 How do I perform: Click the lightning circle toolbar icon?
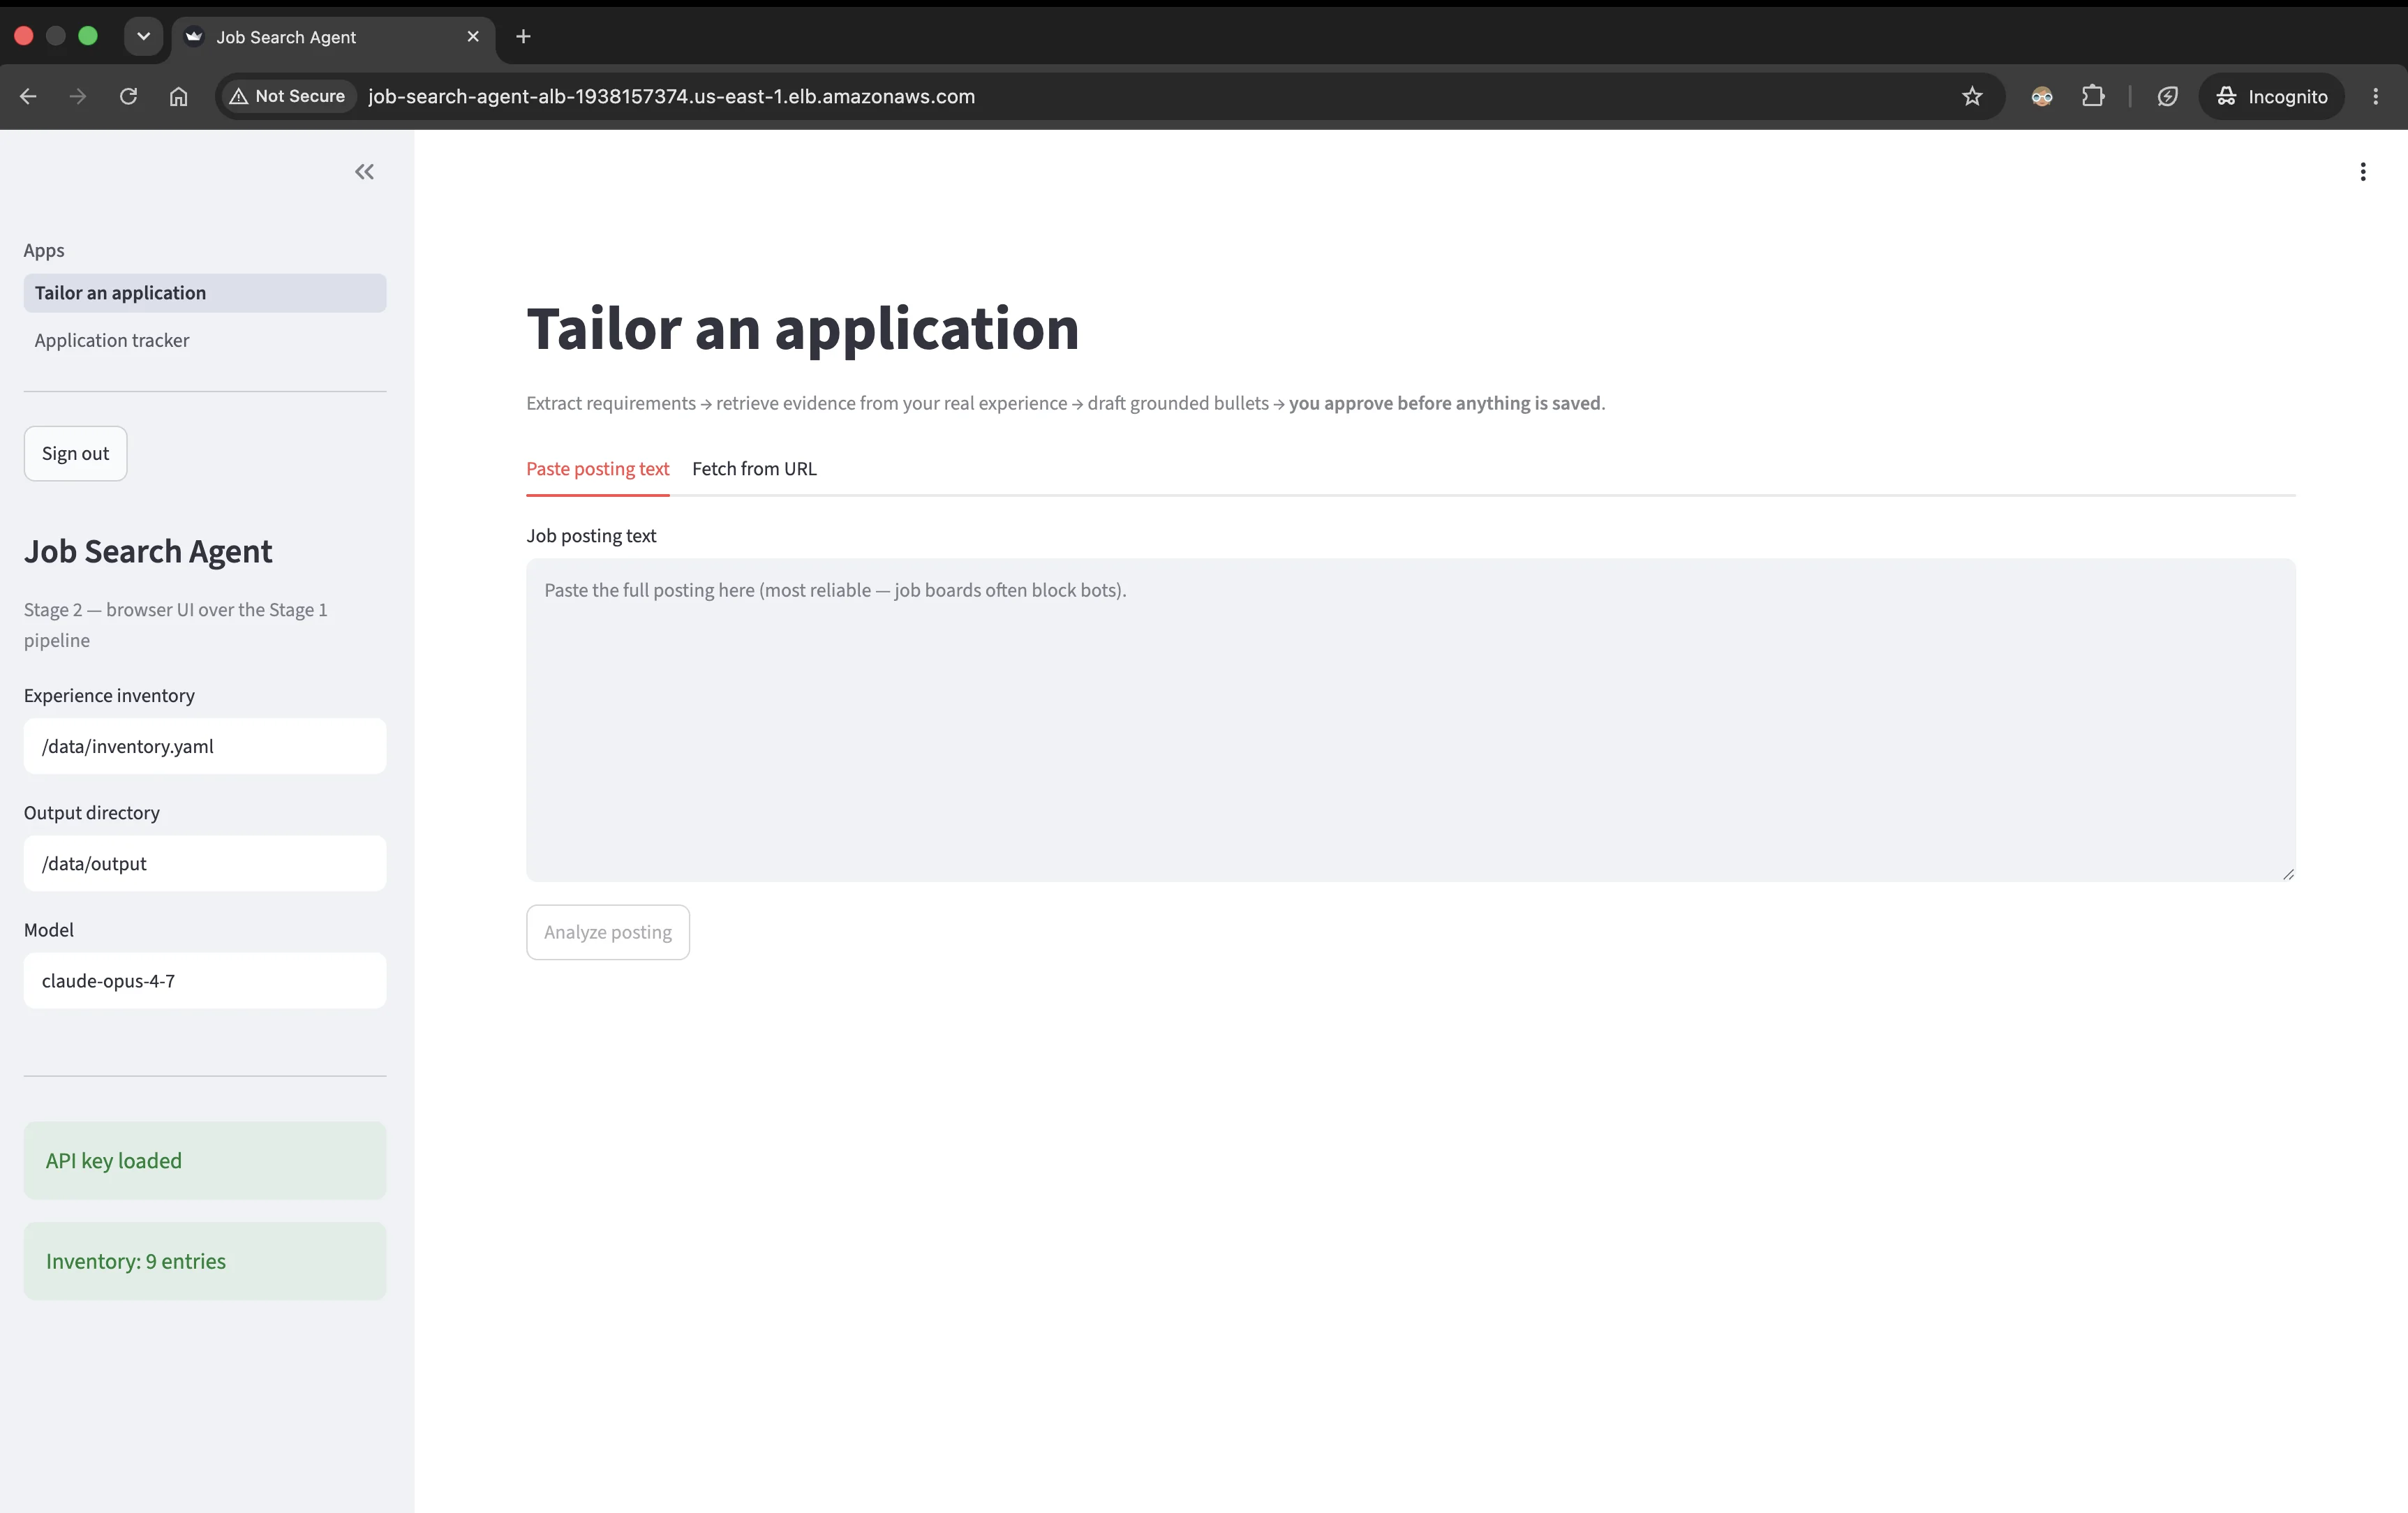pyautogui.click(x=2167, y=97)
